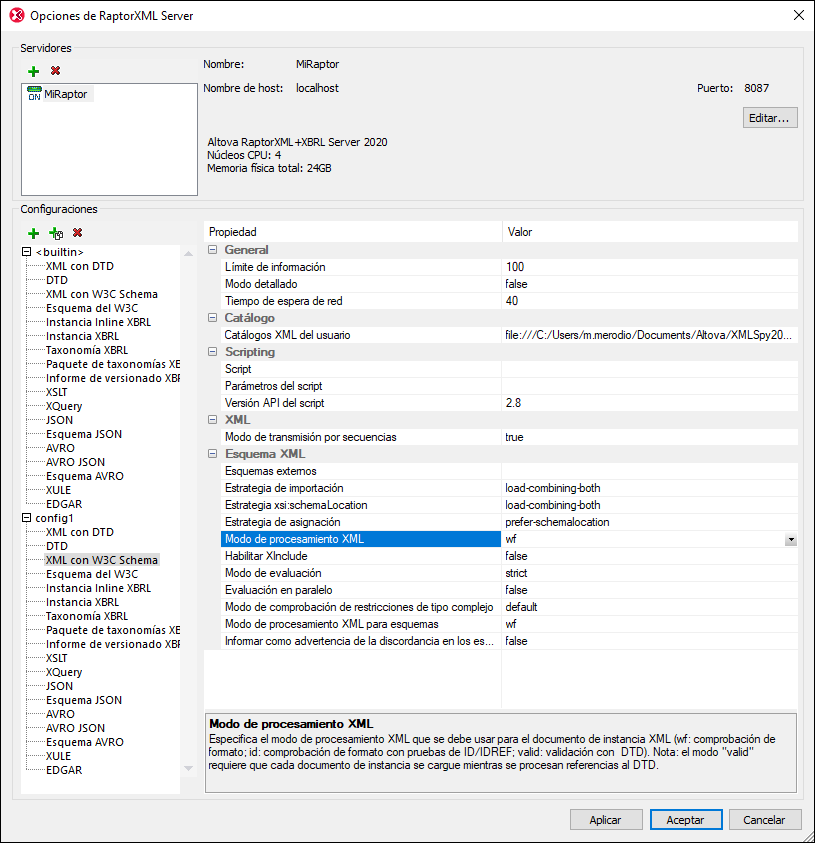The image size is (815, 843).
Task: Open the port editor via Editar button
Action: coord(768,117)
